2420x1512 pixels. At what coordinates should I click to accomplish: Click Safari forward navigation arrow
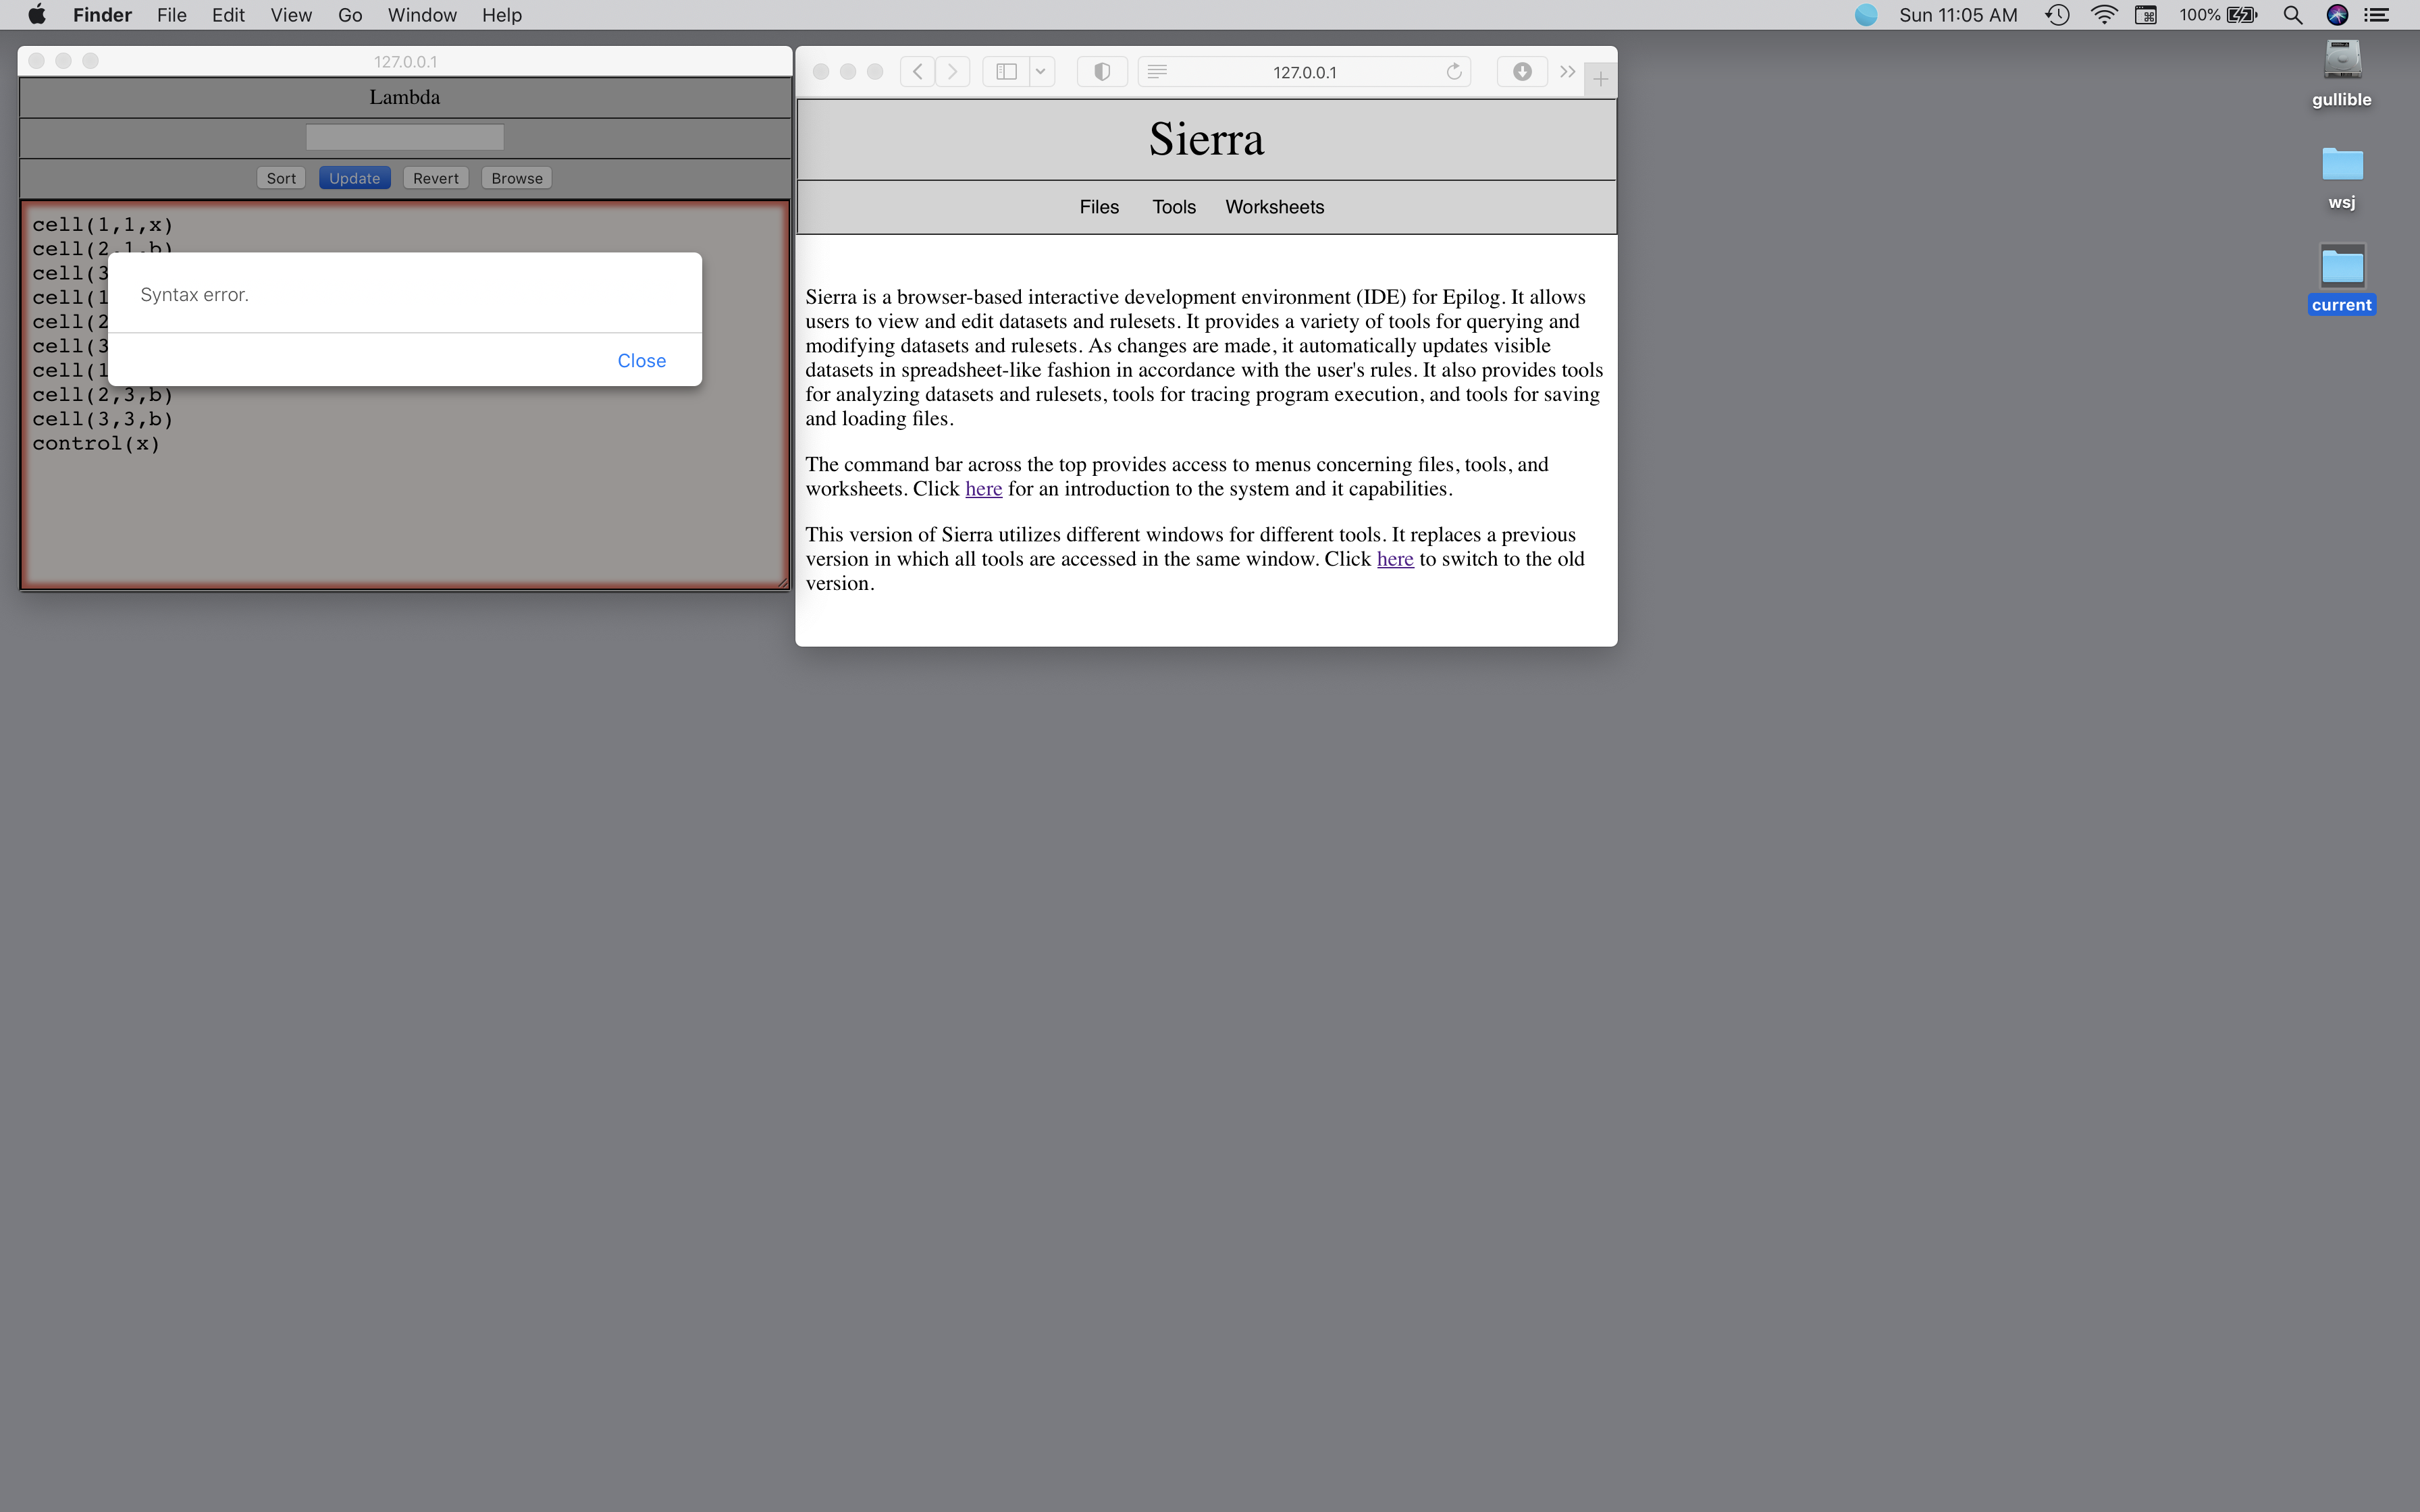pyautogui.click(x=953, y=72)
